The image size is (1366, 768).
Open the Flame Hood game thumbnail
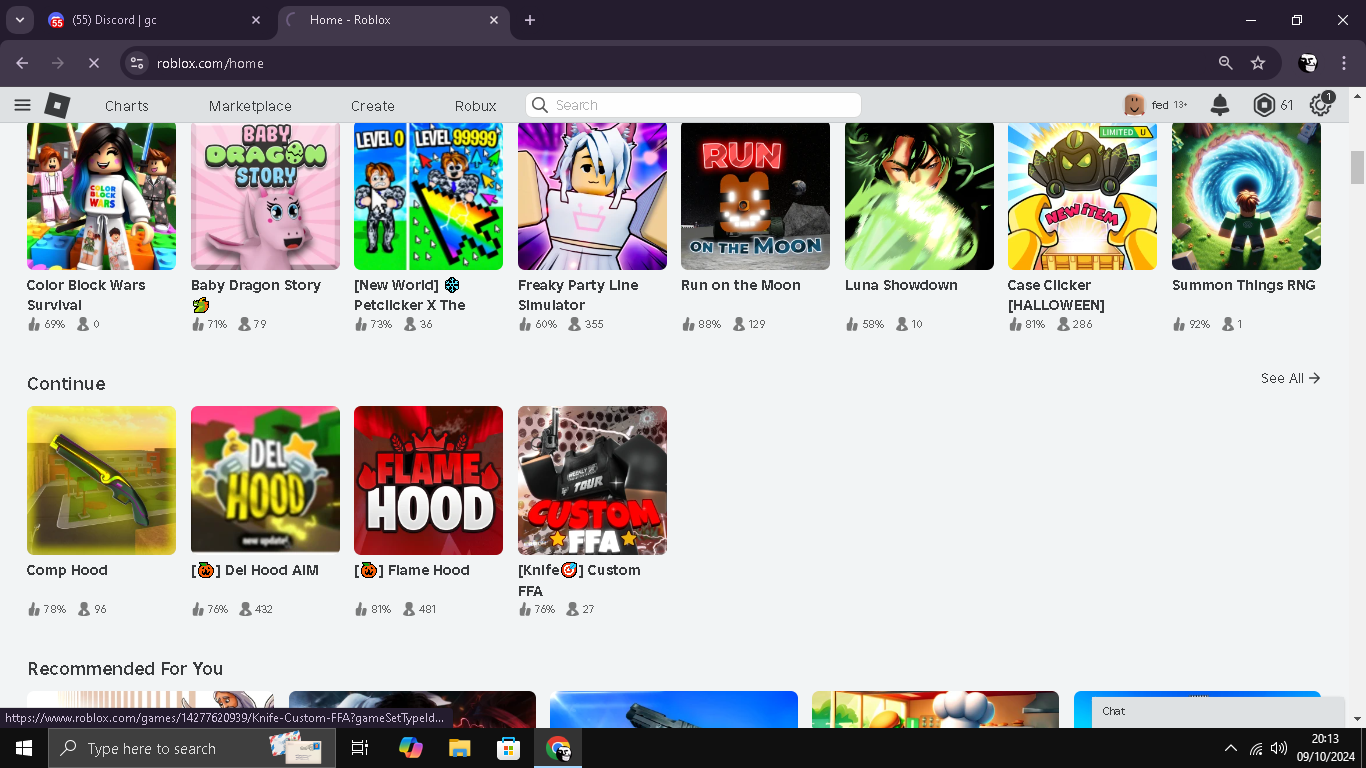(428, 480)
